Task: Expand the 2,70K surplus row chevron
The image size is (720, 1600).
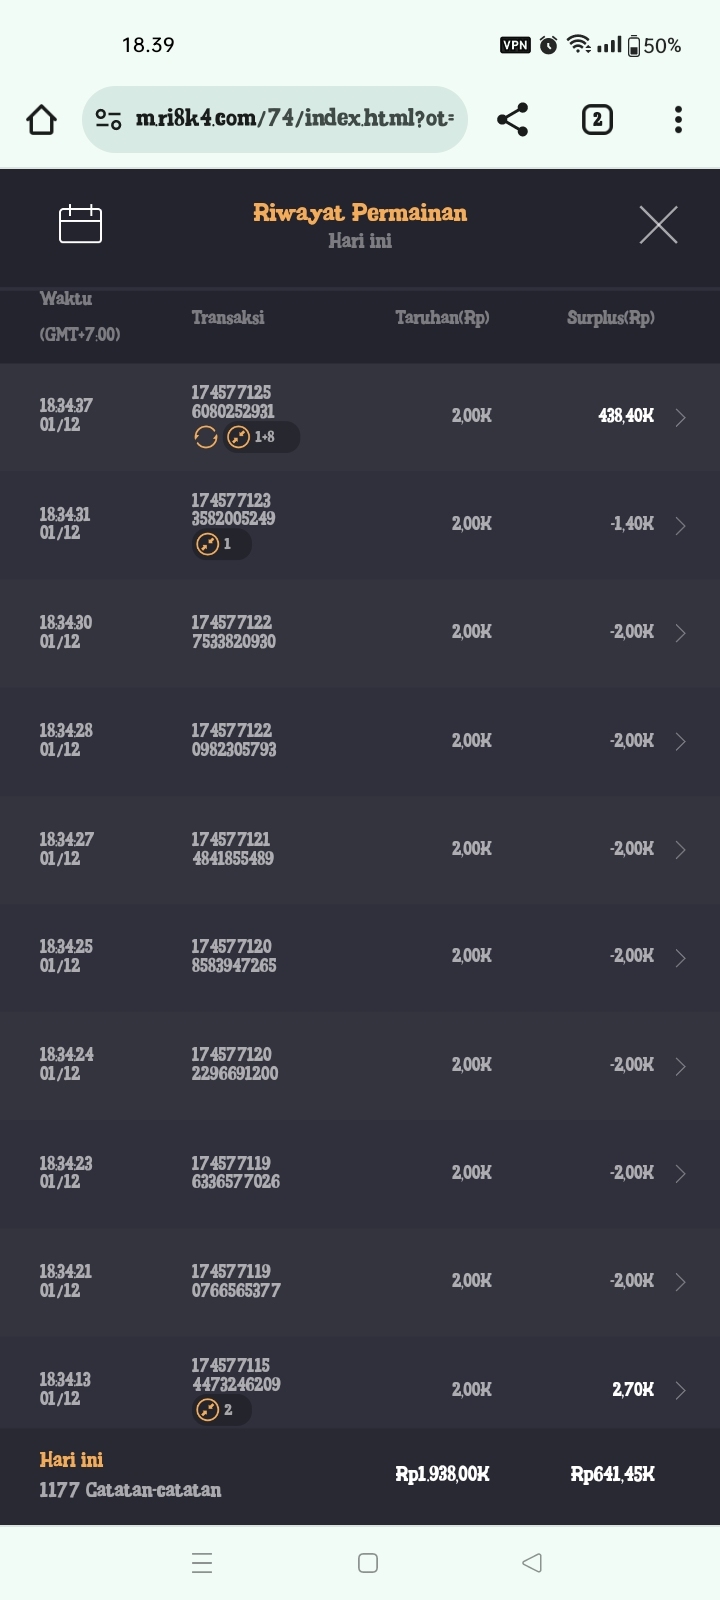Action: pos(680,1390)
